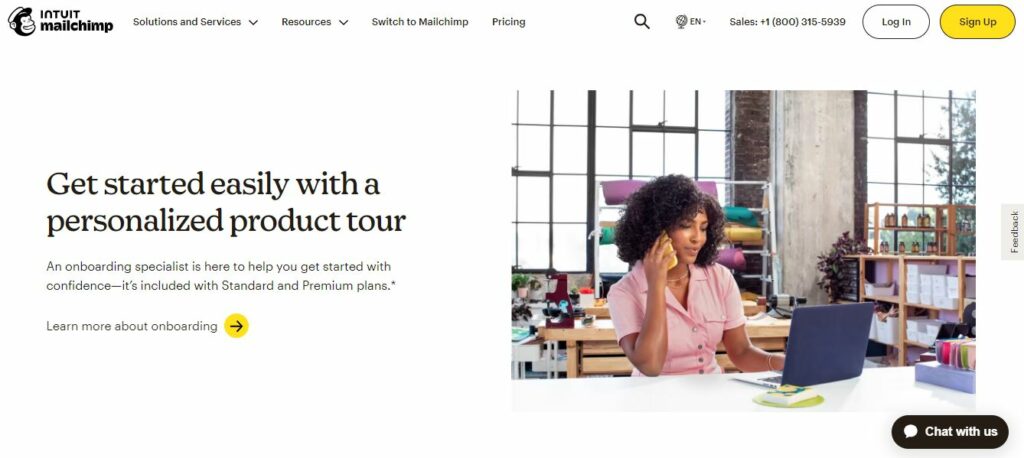The width and height of the screenshot is (1024, 458).
Task: Click the Intuit Mailchimp wordmark text
Action: pyautogui.click(x=76, y=21)
